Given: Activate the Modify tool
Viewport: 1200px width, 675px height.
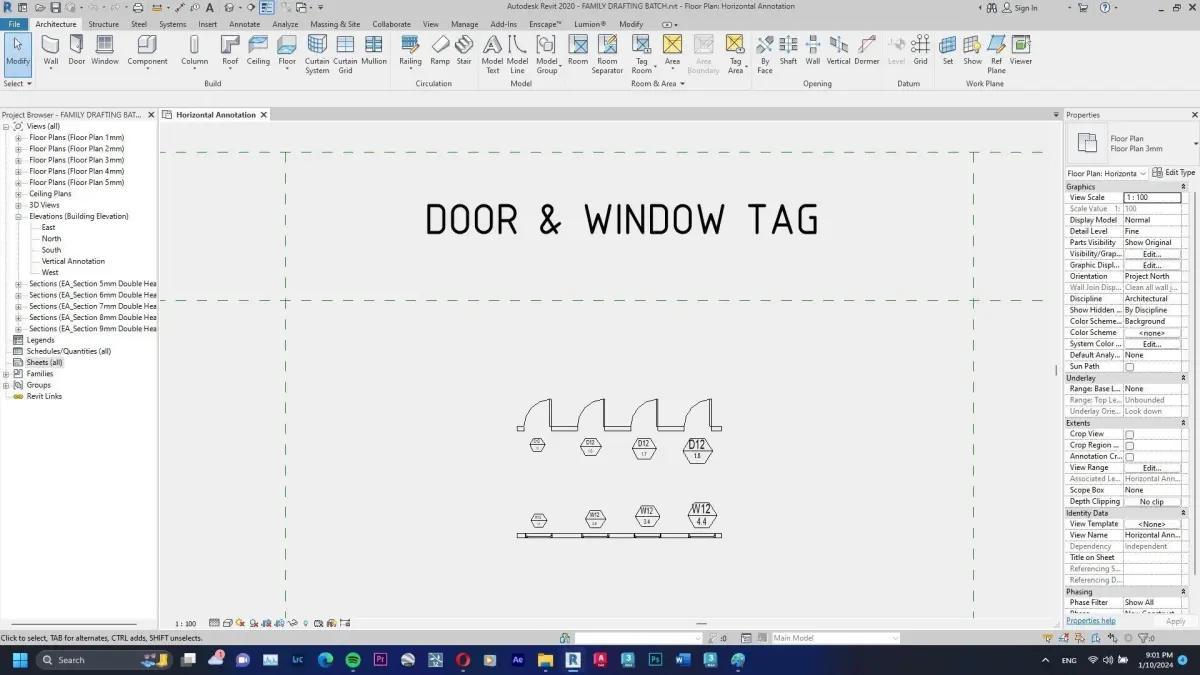Looking at the screenshot, I should (x=18, y=54).
